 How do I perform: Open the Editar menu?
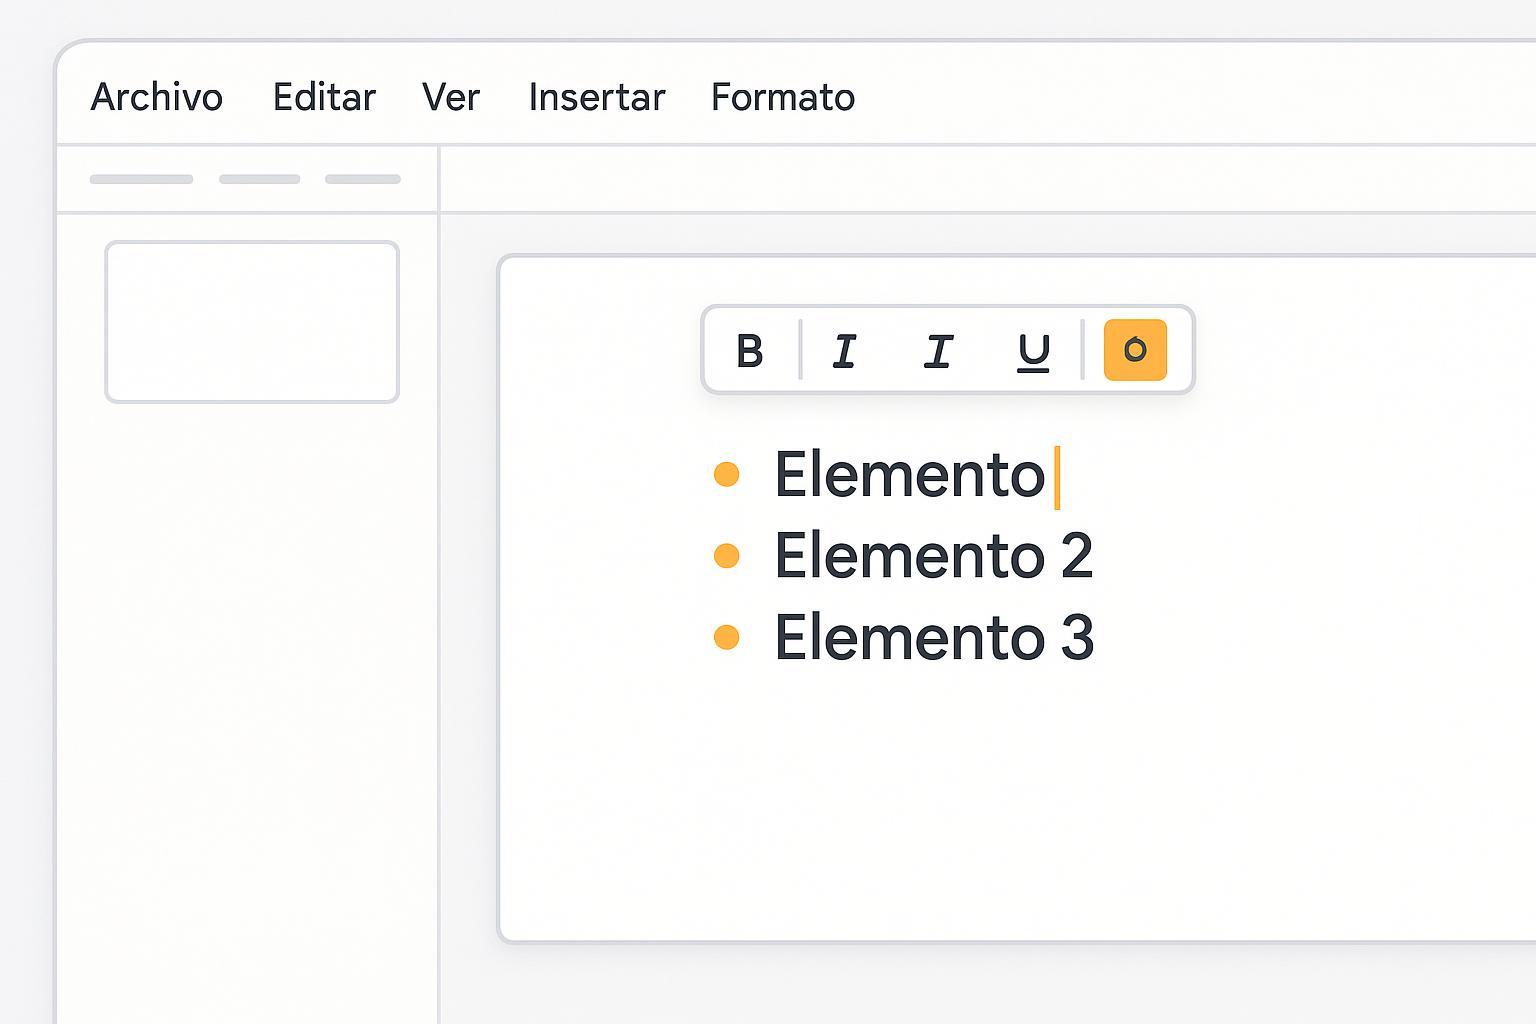coord(324,98)
